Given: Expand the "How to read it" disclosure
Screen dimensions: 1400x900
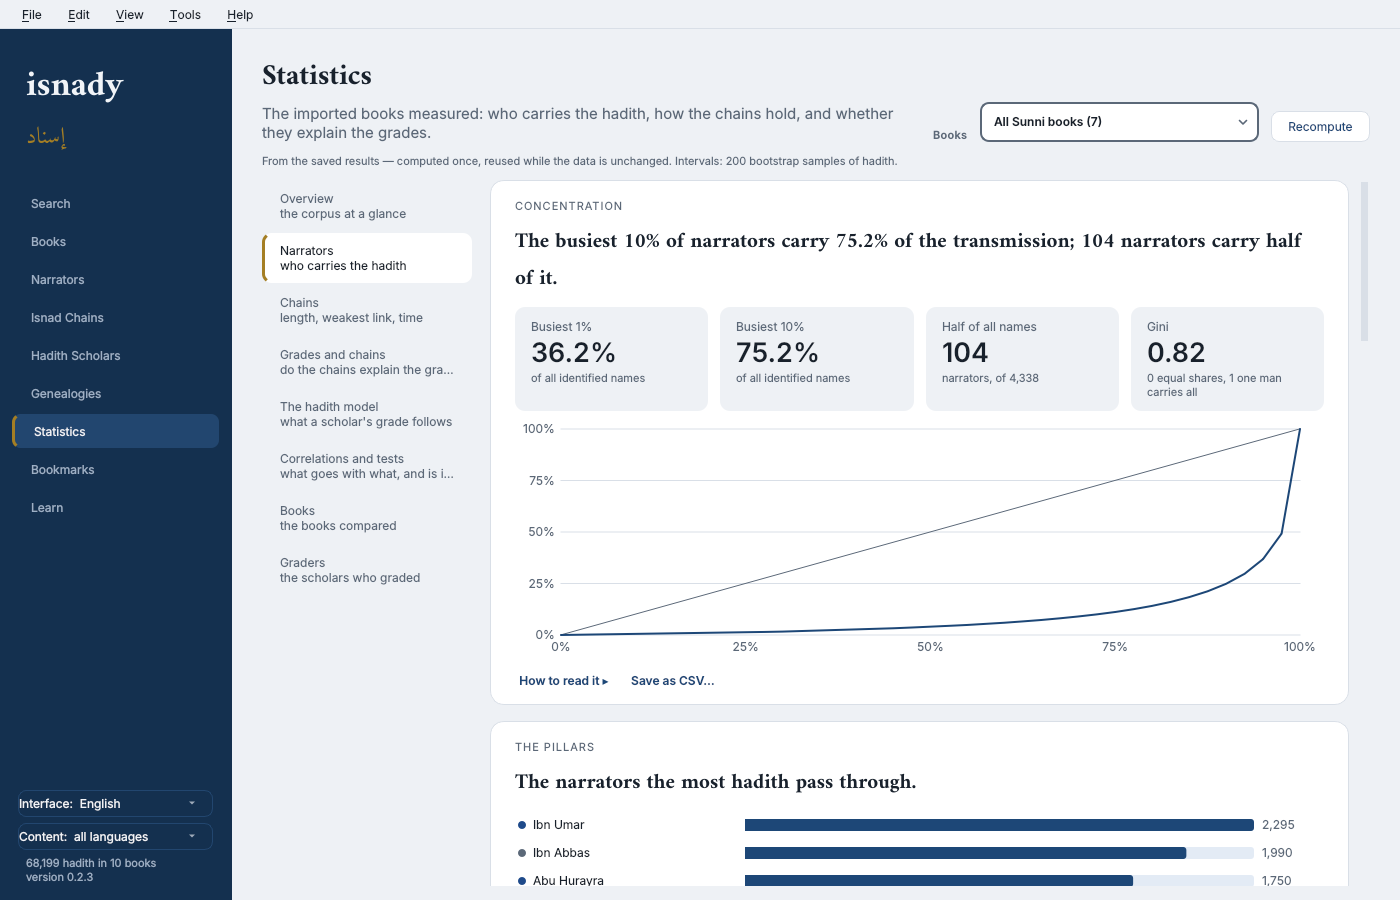Looking at the screenshot, I should click(x=563, y=681).
